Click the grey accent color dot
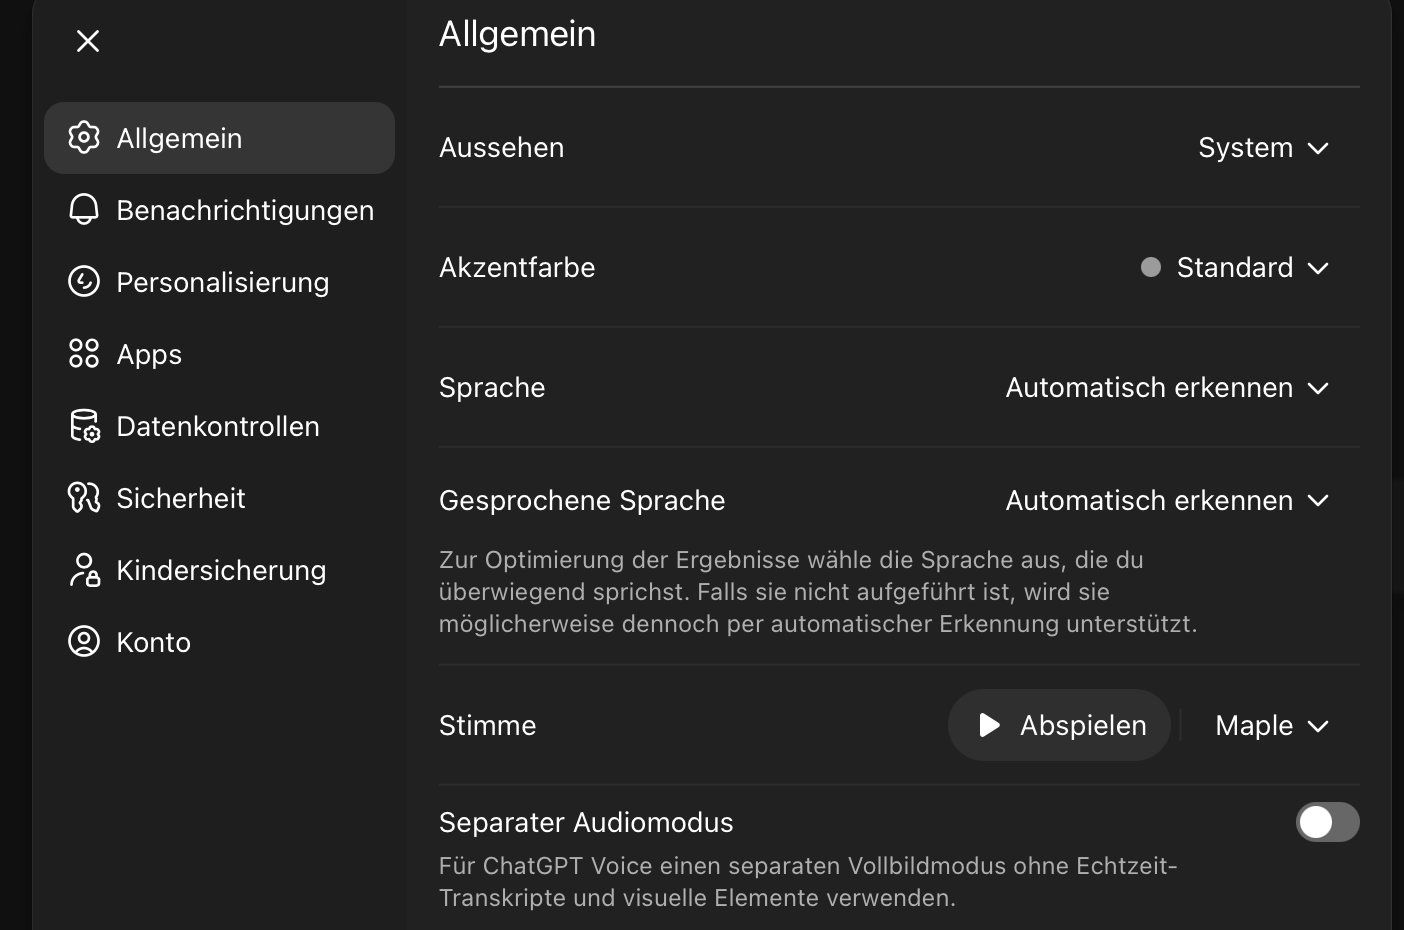 click(x=1151, y=268)
